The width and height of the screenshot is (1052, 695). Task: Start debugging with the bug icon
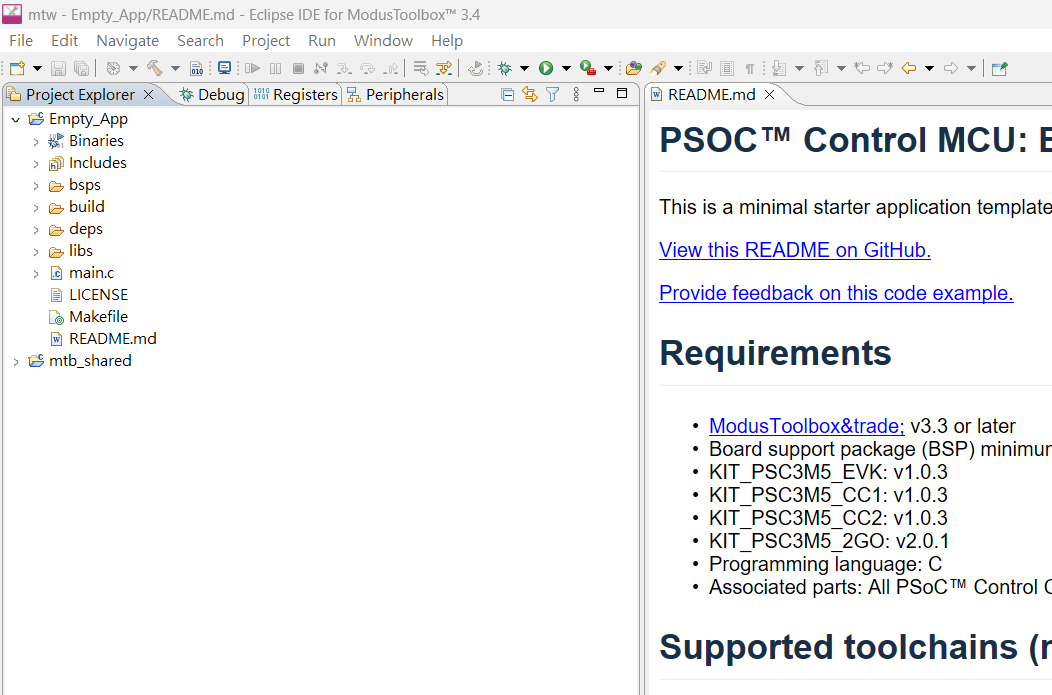pyautogui.click(x=505, y=68)
